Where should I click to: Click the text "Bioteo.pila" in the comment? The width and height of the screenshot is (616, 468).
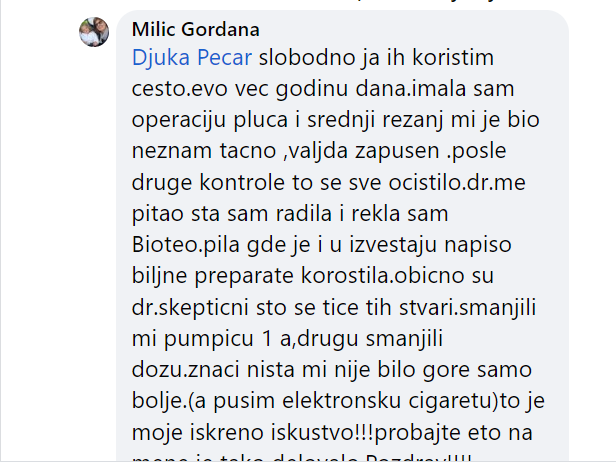[183, 247]
